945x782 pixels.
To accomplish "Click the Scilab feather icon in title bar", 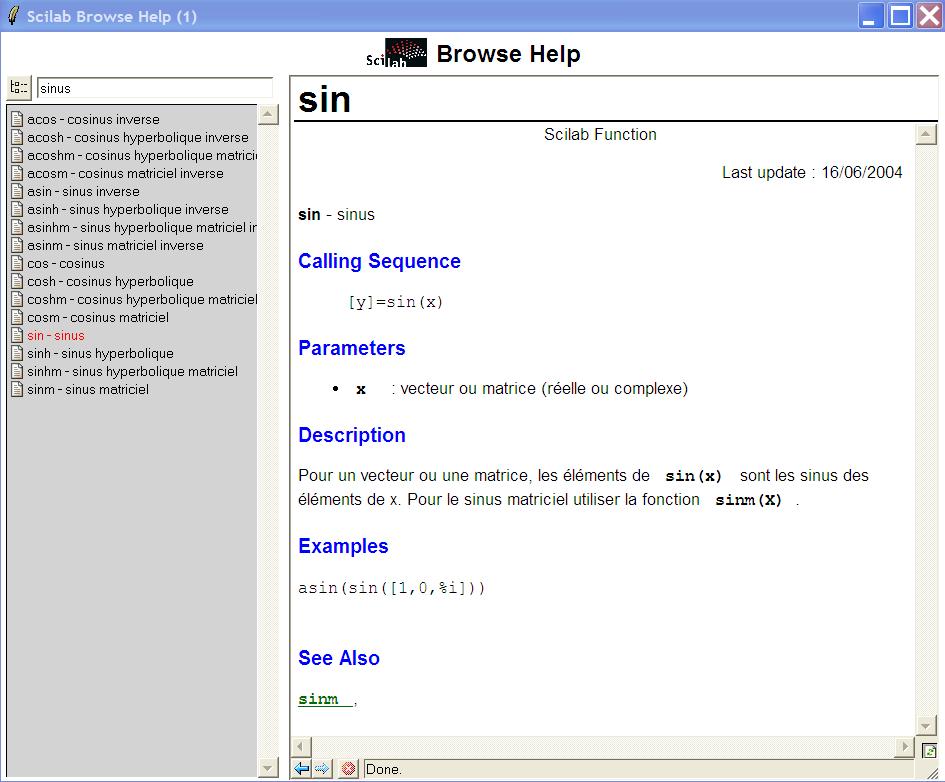I will click(13, 16).
